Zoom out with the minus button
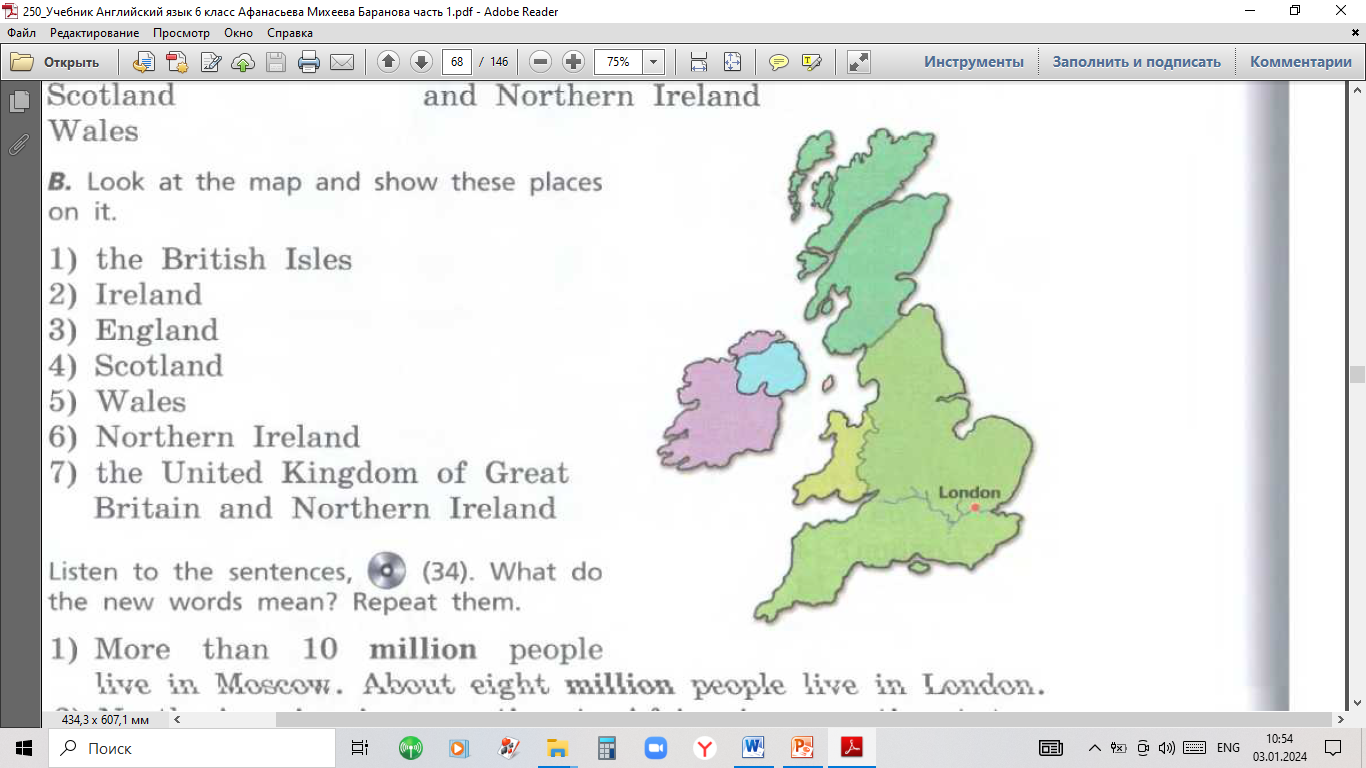Screen dimensions: 1366x768 pyautogui.click(x=540, y=62)
